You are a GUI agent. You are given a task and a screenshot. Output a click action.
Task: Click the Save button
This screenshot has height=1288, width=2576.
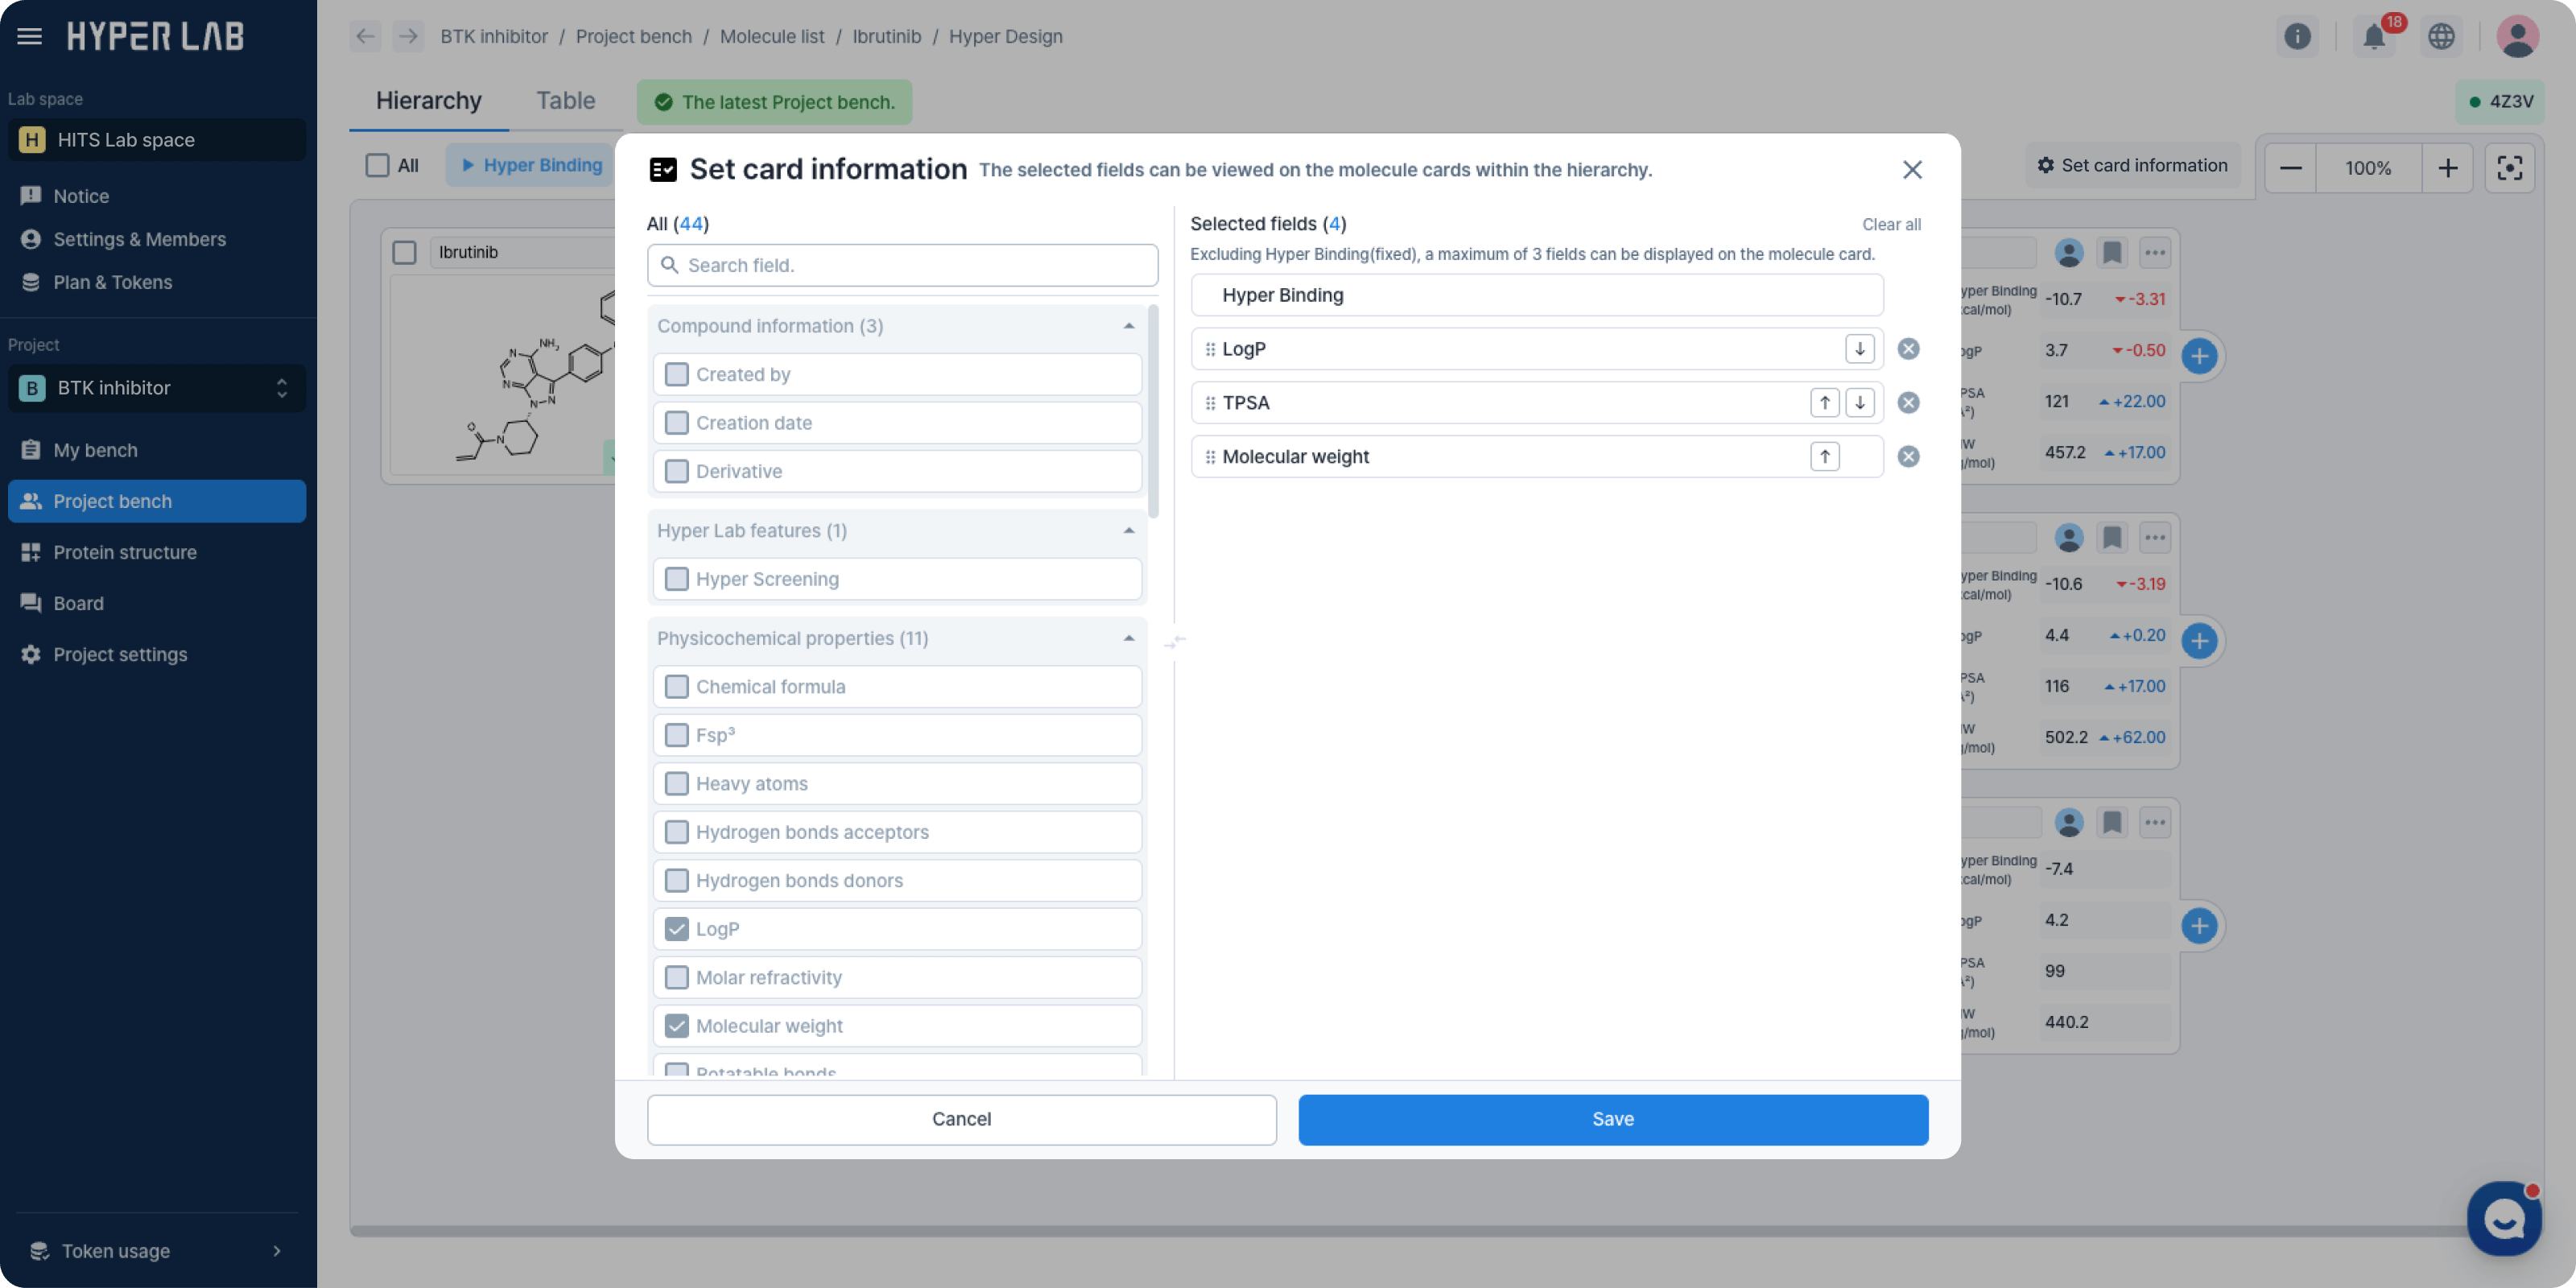pos(1612,1119)
